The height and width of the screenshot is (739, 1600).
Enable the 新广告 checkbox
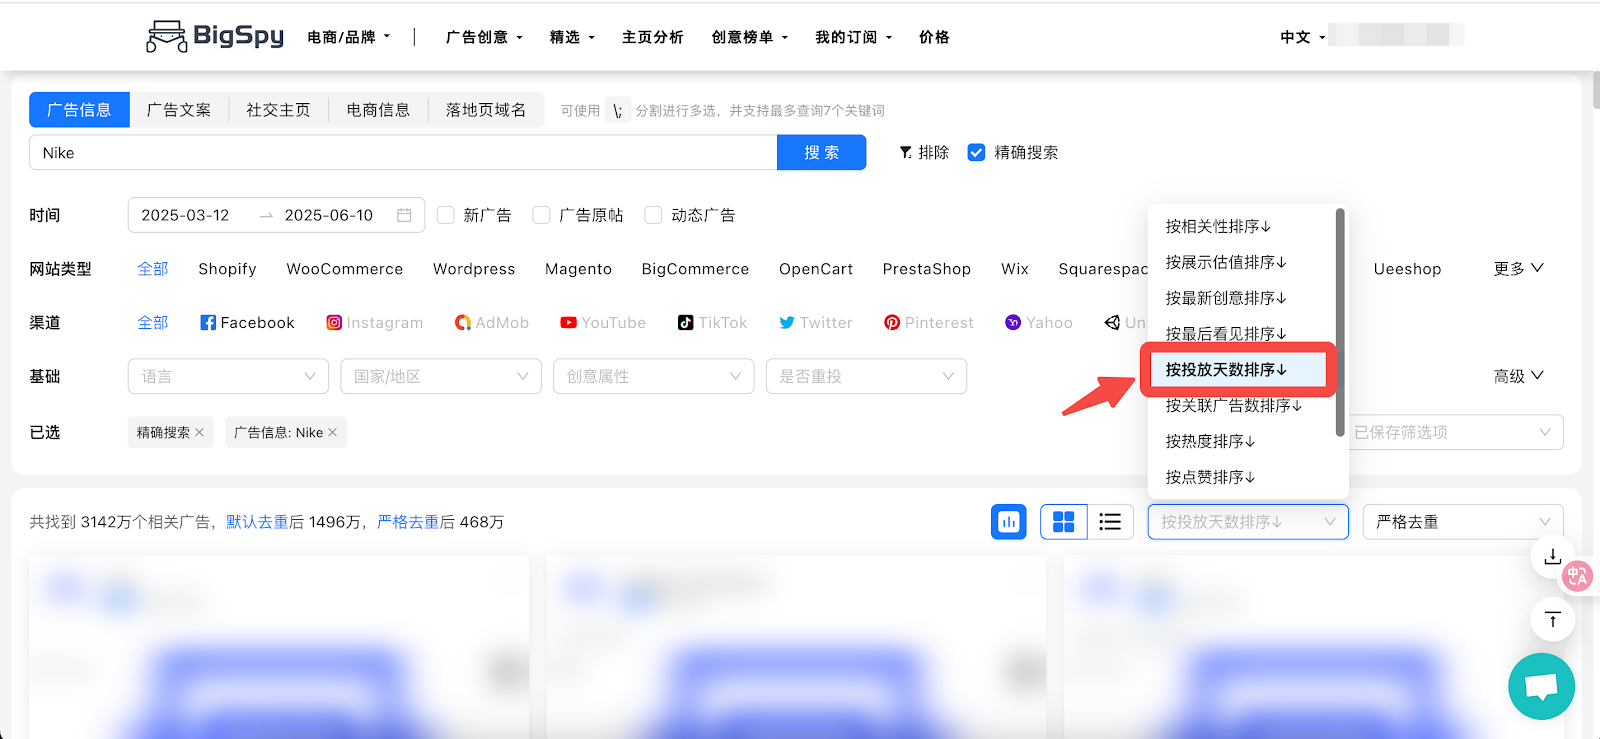pyautogui.click(x=446, y=215)
